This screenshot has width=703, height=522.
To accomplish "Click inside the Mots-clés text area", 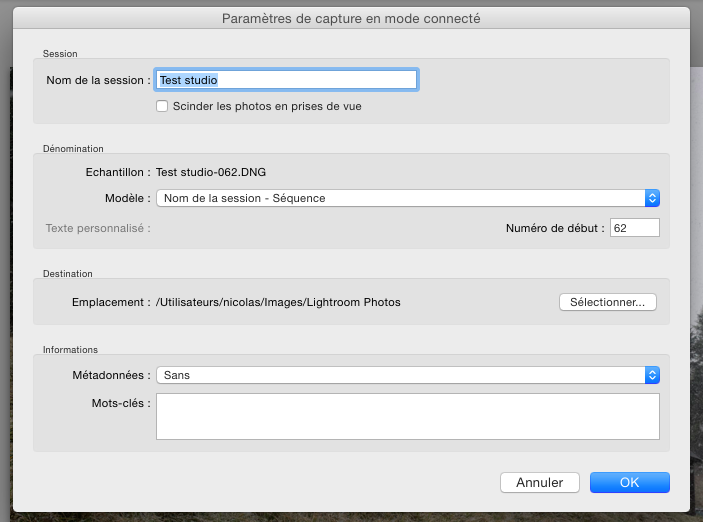I will pos(408,417).
